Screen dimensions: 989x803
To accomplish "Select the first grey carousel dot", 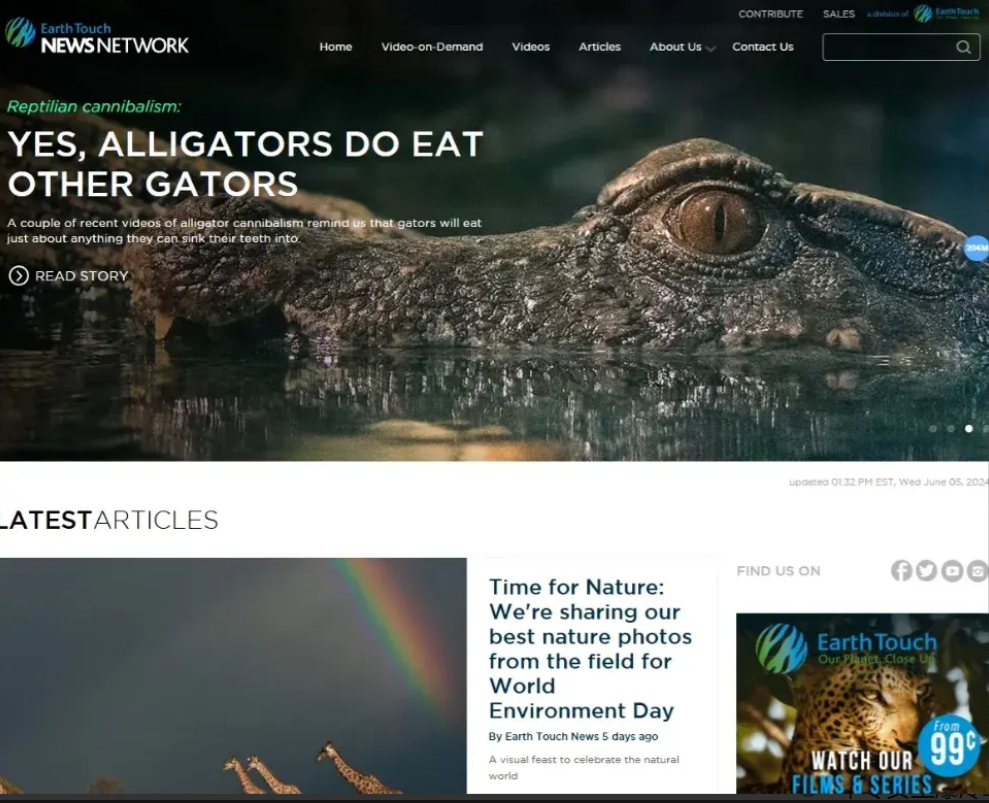I will [933, 428].
